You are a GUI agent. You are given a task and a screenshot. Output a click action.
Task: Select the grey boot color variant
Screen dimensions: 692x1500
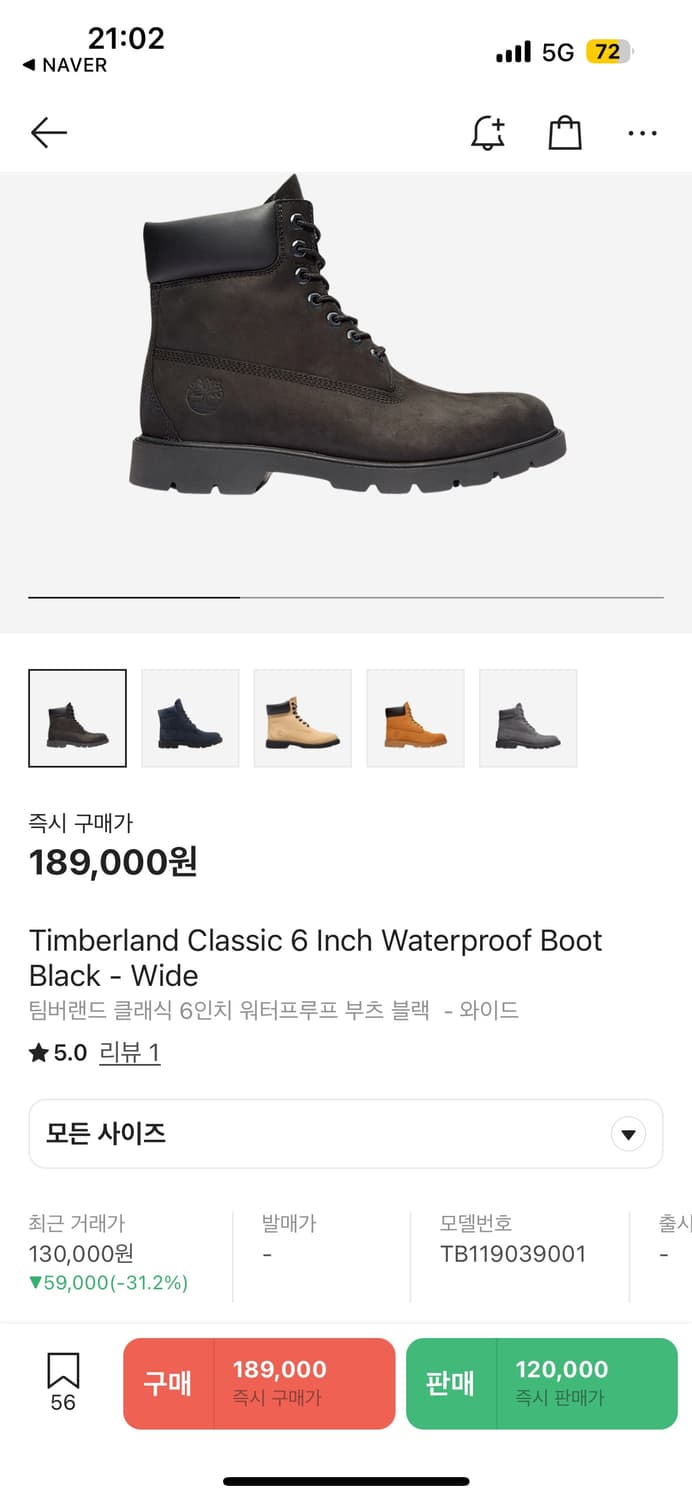[528, 718]
